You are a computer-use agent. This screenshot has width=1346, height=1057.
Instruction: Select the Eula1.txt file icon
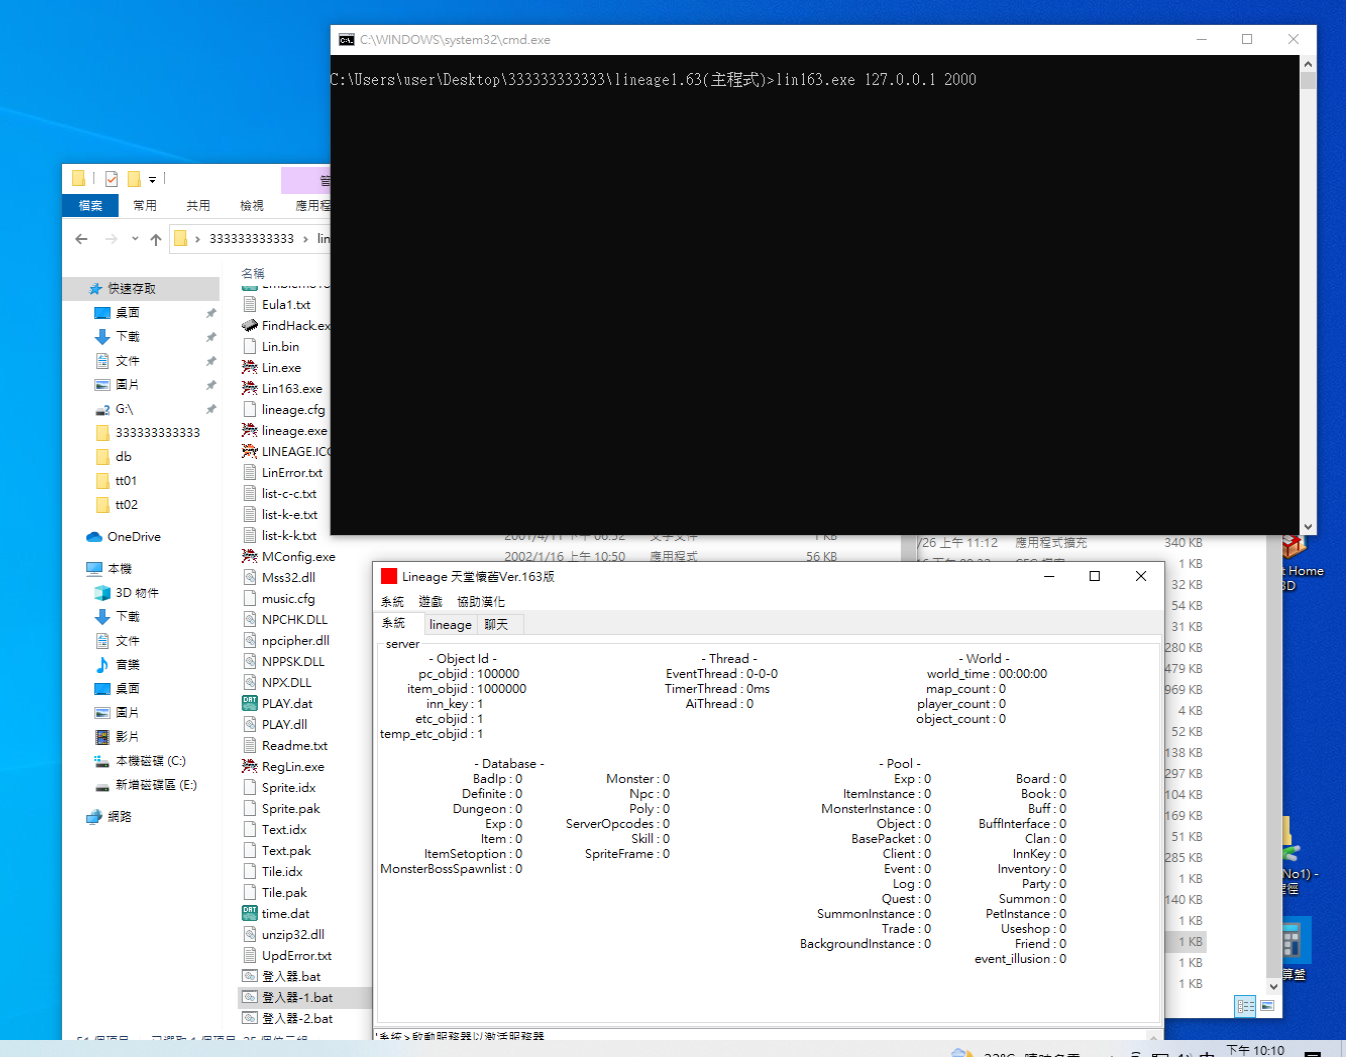(250, 304)
